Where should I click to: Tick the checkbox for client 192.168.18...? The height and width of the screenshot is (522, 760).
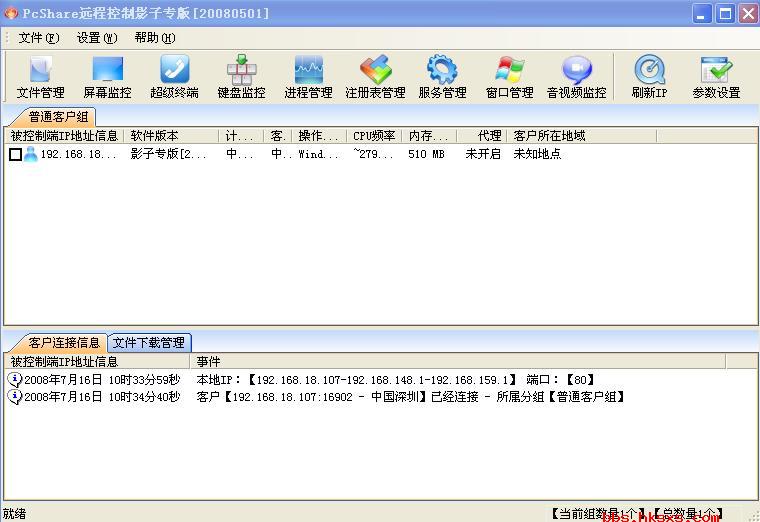click(x=15, y=154)
